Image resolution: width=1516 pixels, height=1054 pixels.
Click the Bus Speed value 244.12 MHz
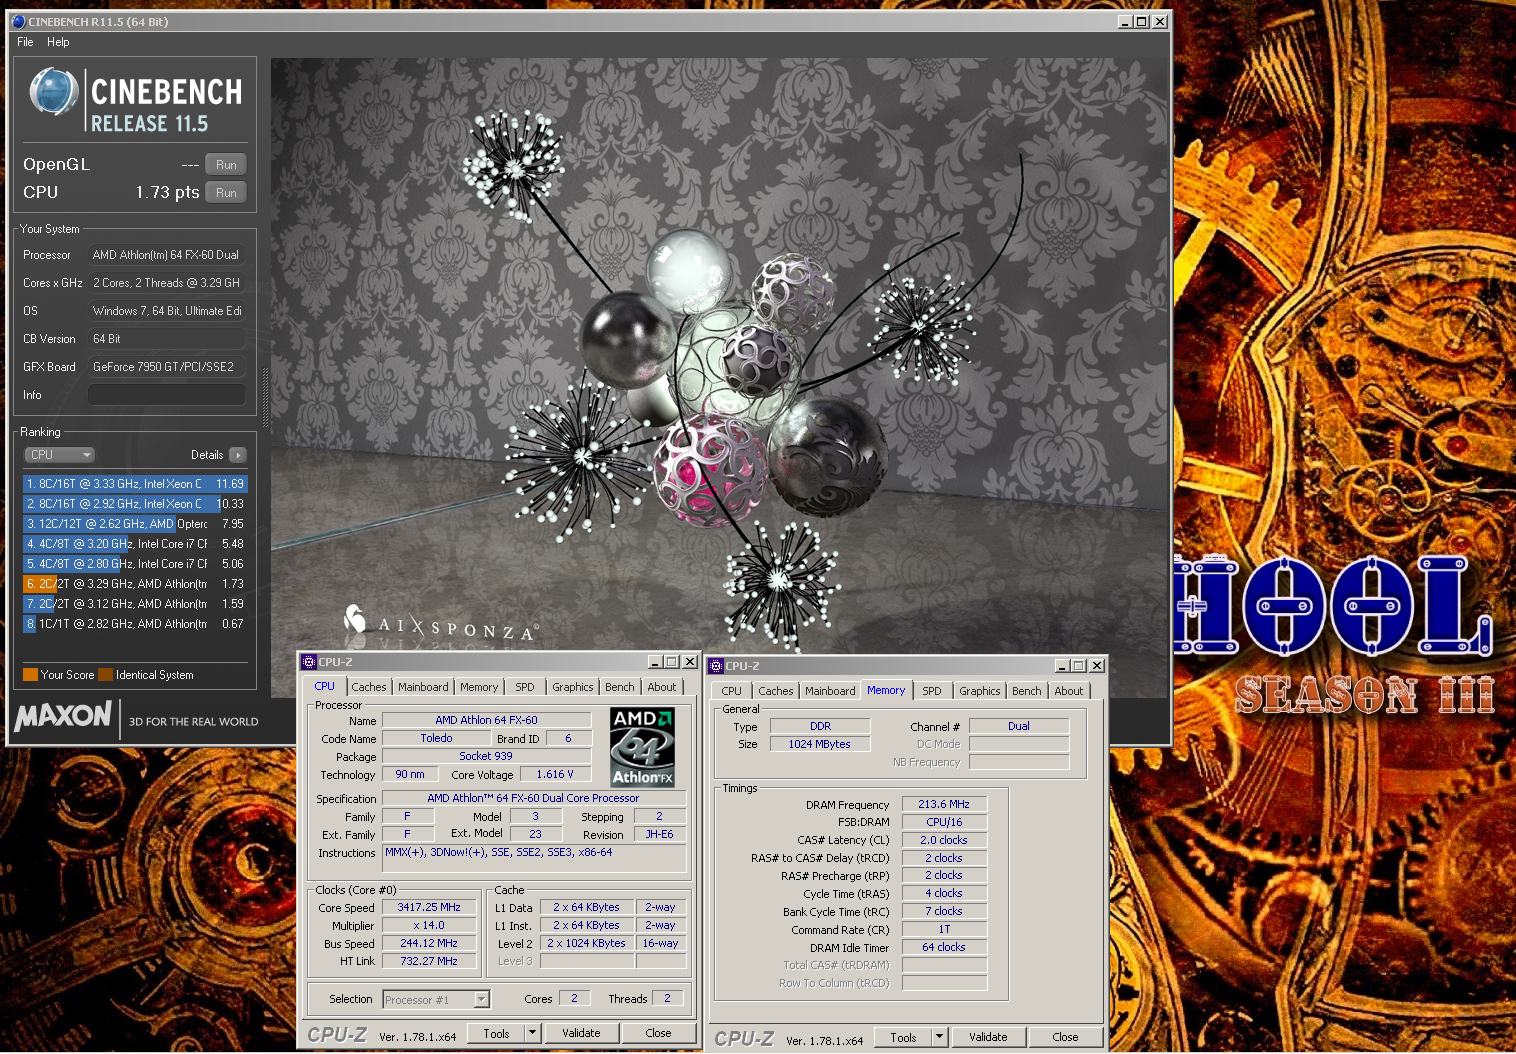coord(429,944)
